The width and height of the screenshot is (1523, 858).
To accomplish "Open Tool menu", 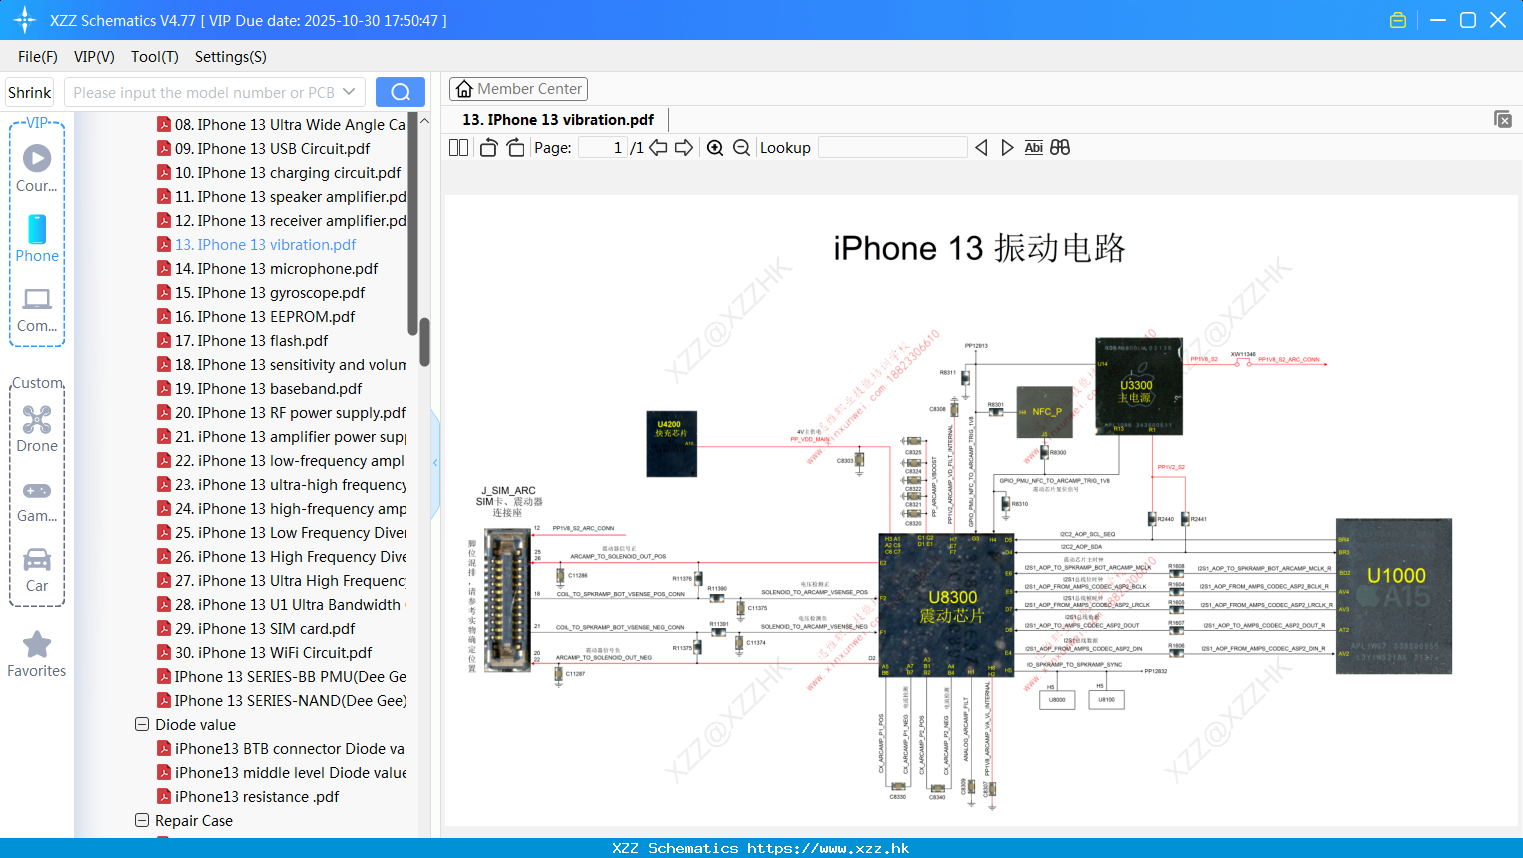I will click(155, 57).
